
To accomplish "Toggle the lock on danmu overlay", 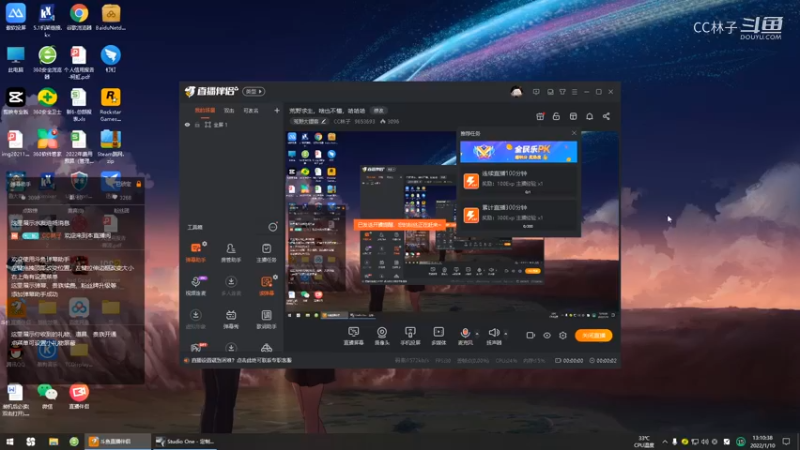I will pyautogui.click(x=138, y=184).
